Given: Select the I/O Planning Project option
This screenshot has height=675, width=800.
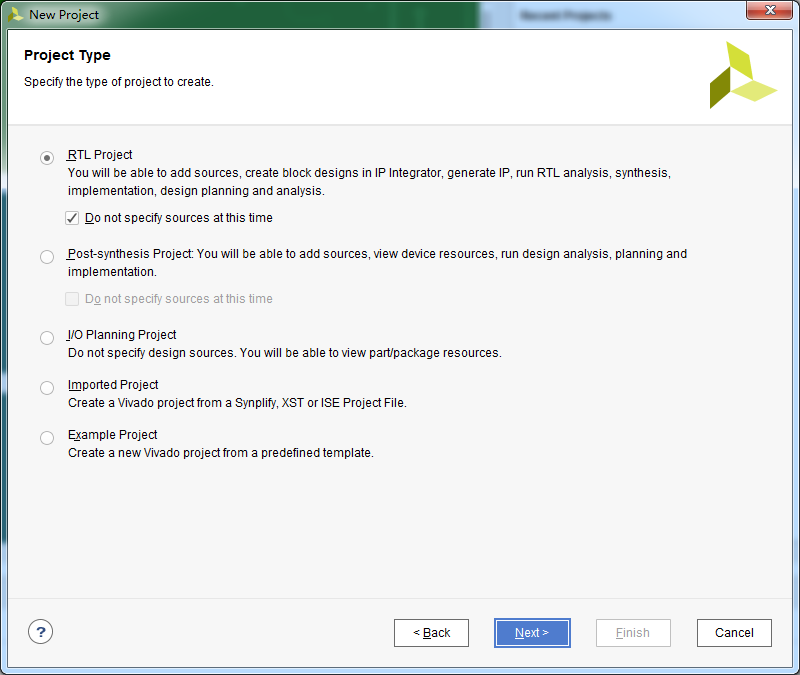Looking at the screenshot, I should click(47, 338).
